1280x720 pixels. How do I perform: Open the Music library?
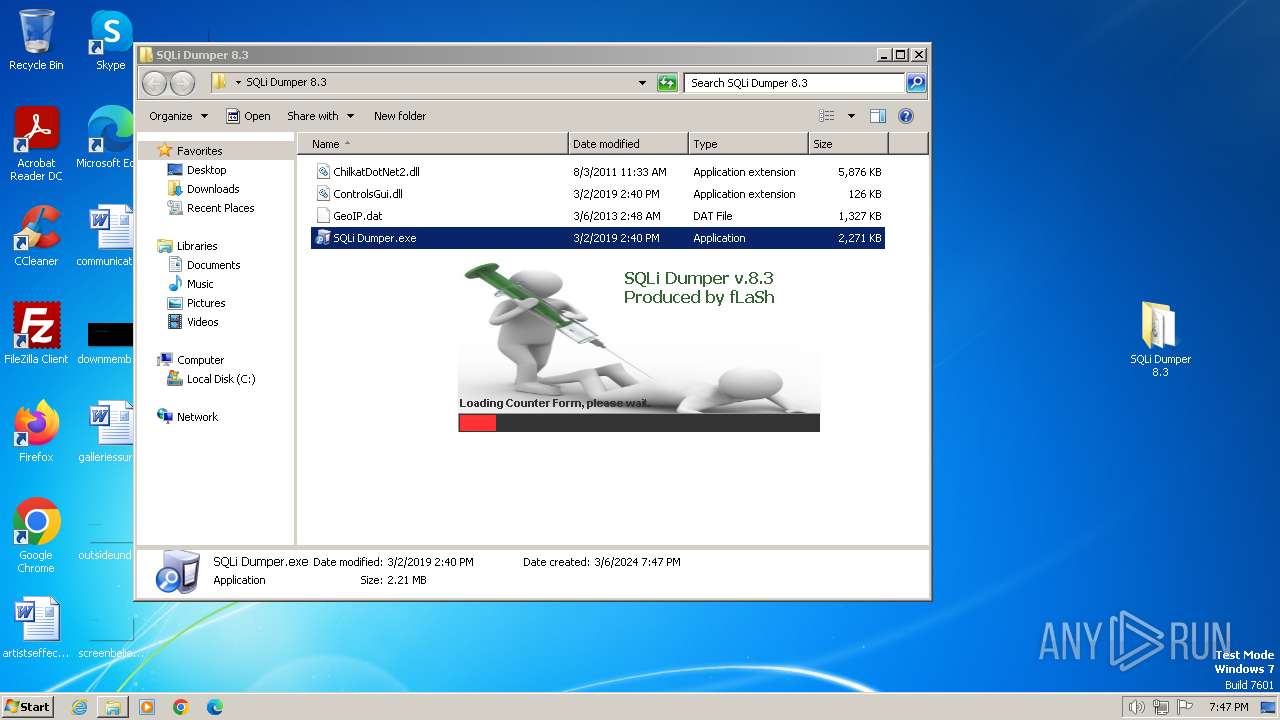200,284
